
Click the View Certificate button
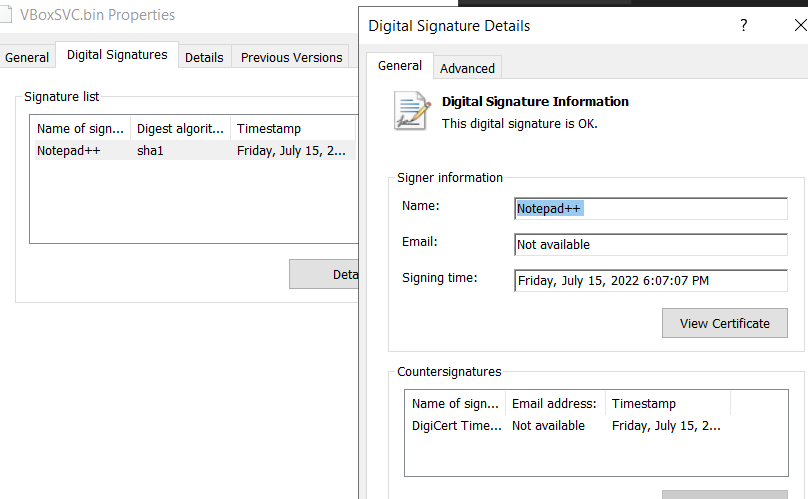click(x=724, y=323)
